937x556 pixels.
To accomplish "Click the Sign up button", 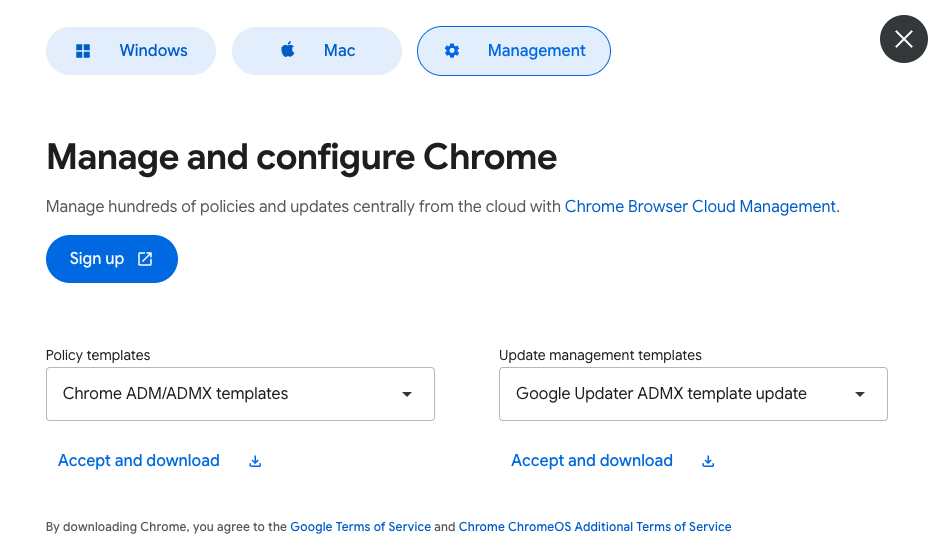I will [112, 259].
